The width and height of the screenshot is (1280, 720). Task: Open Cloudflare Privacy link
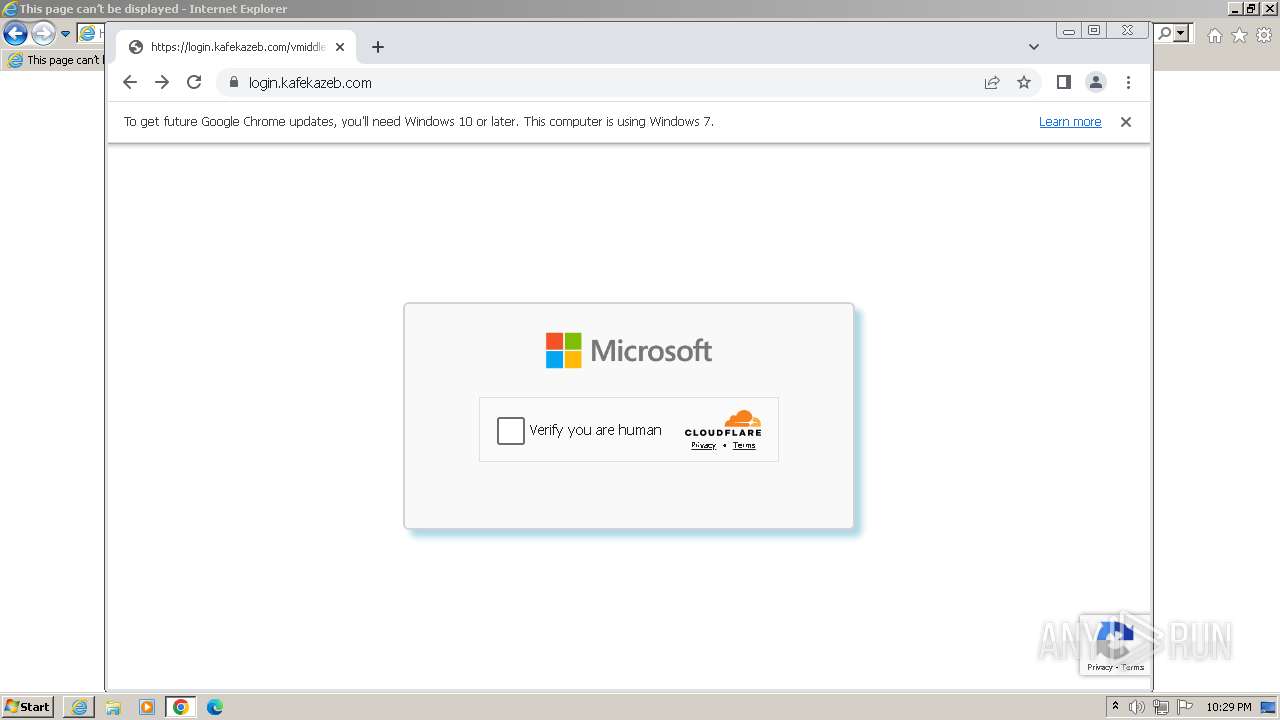[x=703, y=445]
